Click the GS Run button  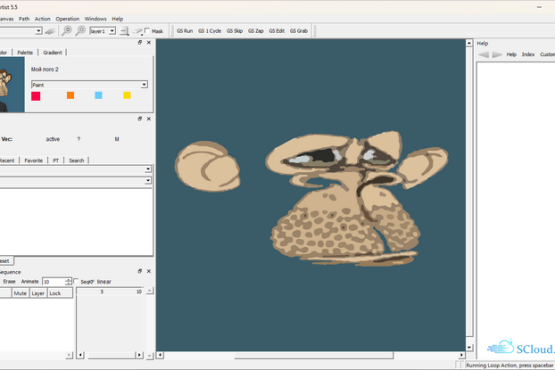[185, 31]
